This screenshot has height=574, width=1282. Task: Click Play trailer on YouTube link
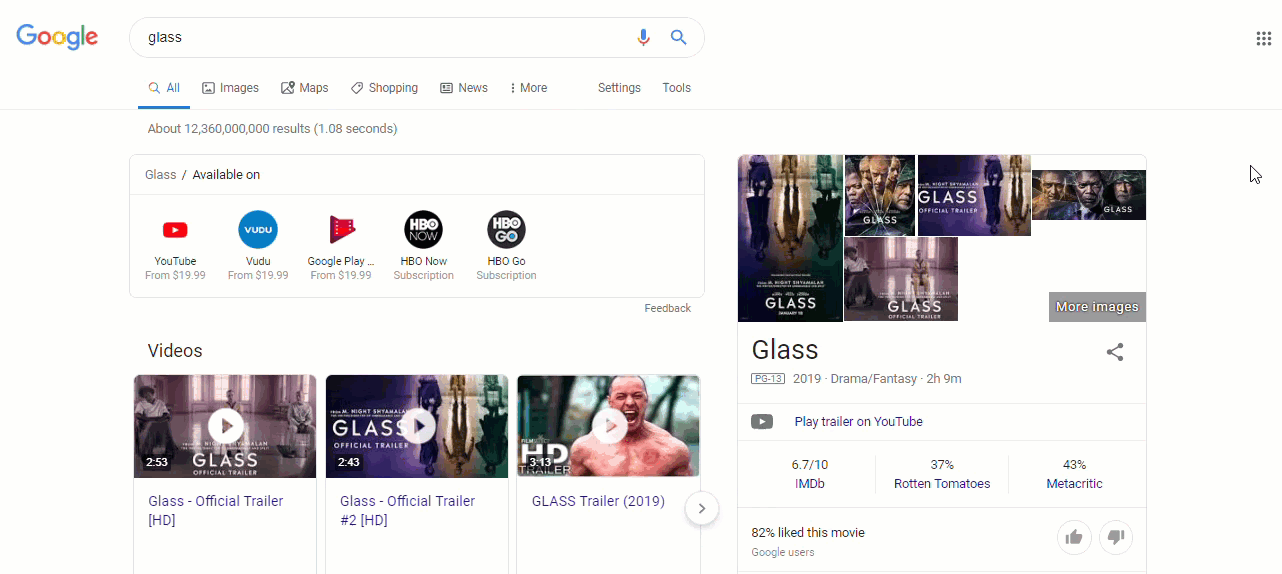858,422
